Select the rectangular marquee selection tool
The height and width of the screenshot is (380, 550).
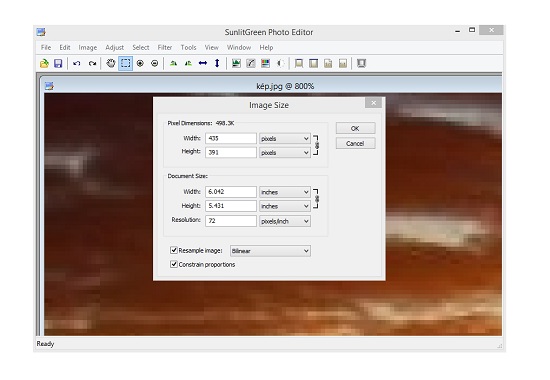(x=126, y=64)
